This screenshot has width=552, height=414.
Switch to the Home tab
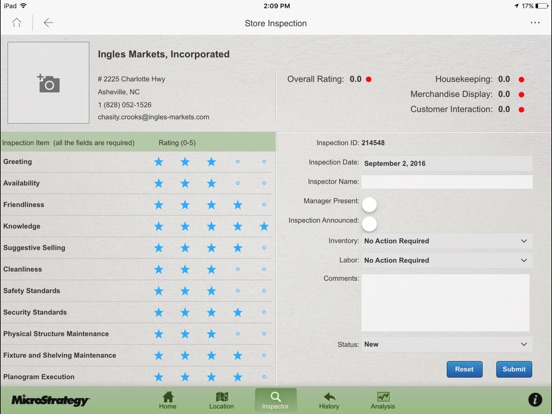[x=168, y=400]
